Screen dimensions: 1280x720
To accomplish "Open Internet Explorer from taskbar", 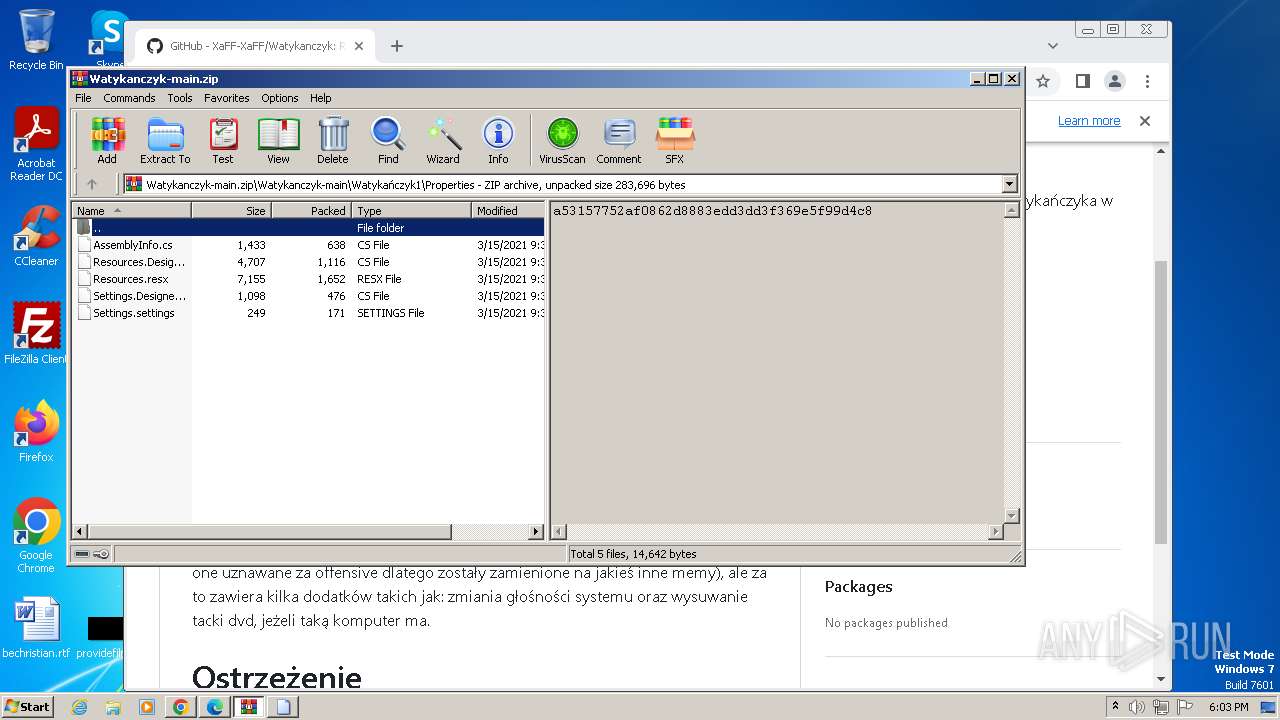I will pos(79,707).
